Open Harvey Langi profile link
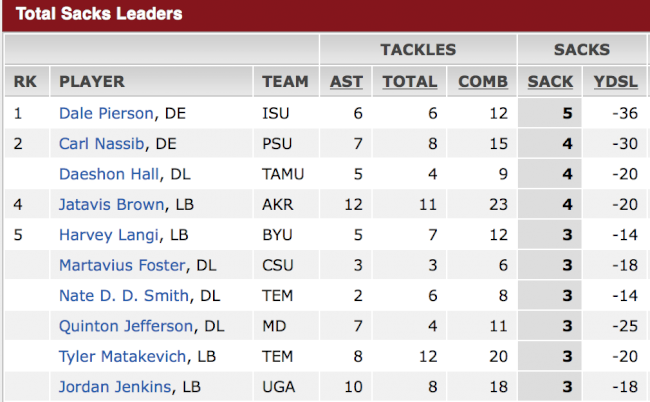 (x=109, y=235)
